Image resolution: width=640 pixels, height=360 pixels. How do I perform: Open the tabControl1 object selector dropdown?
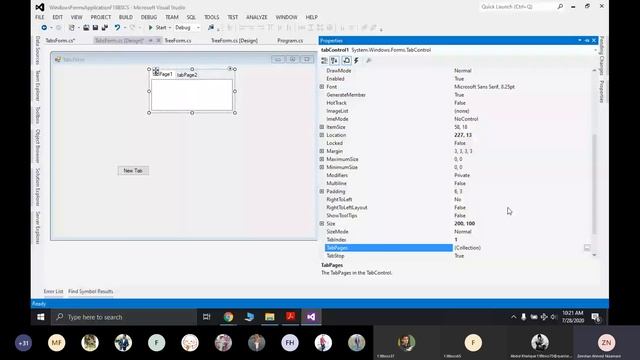point(595,50)
